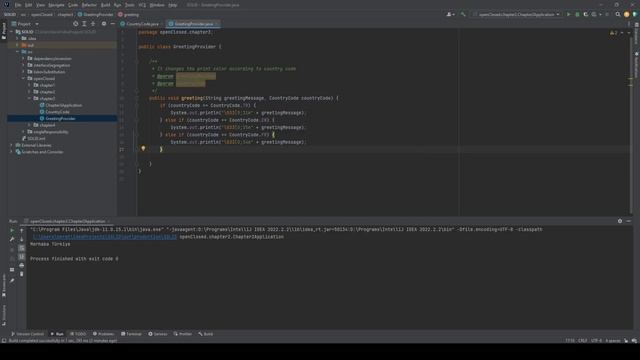Viewport: 640px width, 360px height.
Task: Expand External Libraries node
Action: coord(12,145)
